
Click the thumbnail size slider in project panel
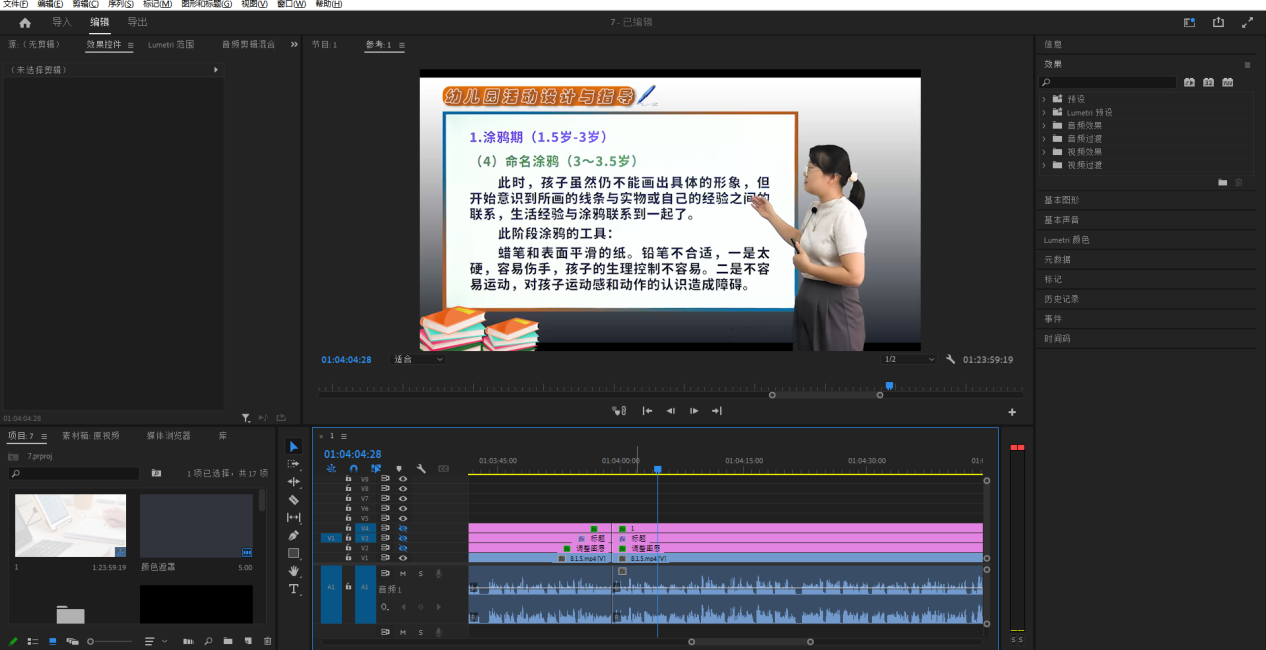tap(88, 641)
